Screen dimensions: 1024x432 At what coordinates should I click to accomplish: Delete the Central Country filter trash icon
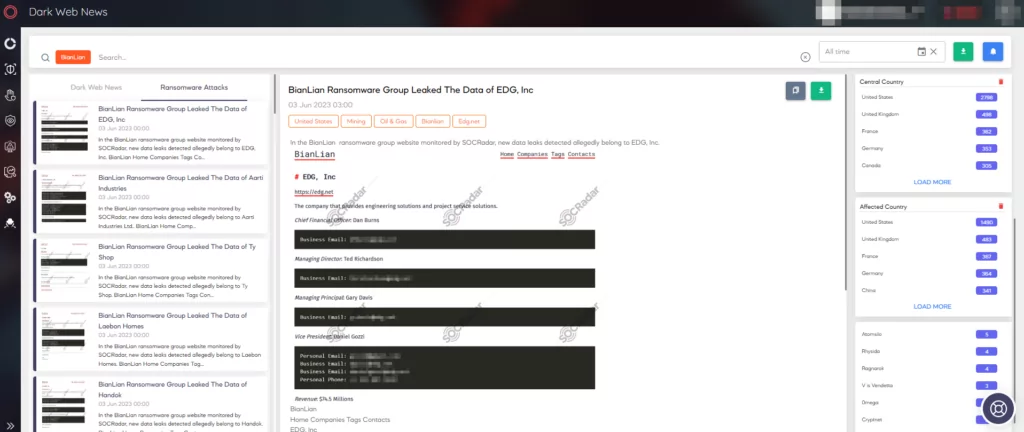pyautogui.click(x=1000, y=82)
